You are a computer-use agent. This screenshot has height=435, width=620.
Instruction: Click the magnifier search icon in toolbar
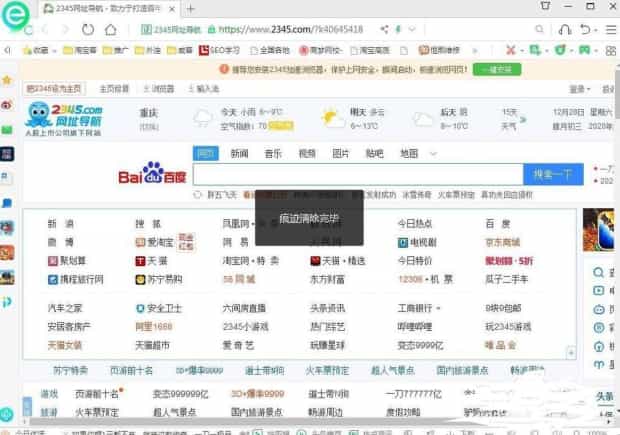(539, 29)
